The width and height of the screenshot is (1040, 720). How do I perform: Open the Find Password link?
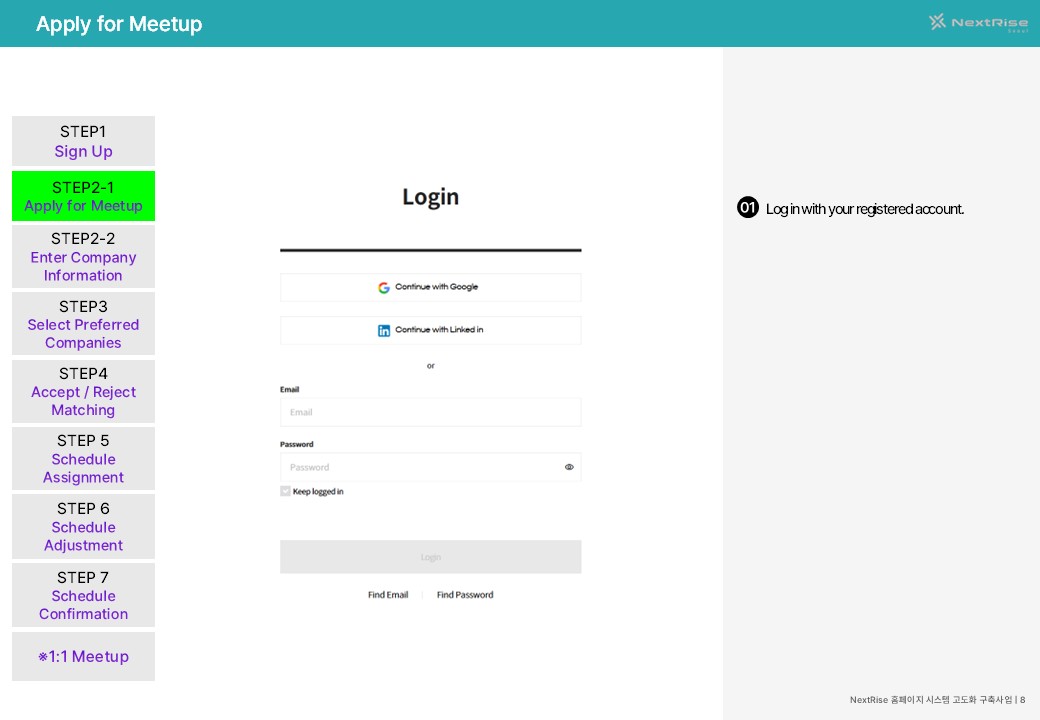[465, 595]
